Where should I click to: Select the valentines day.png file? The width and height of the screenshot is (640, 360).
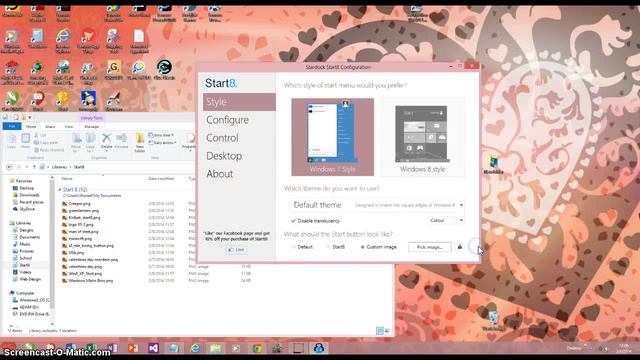click(x=85, y=267)
